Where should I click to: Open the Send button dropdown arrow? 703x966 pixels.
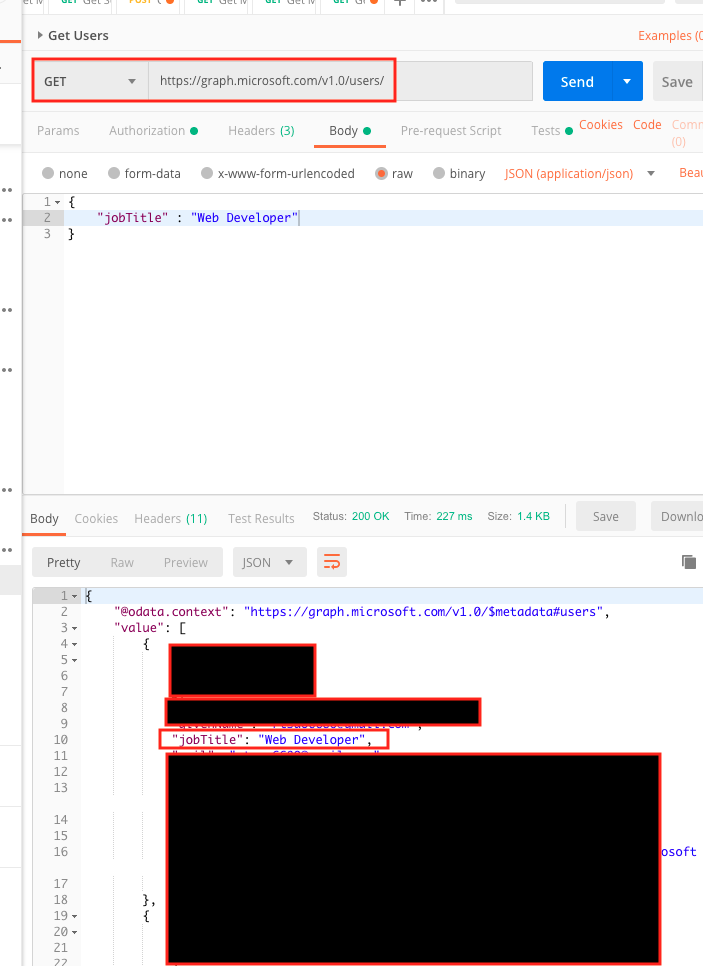point(627,81)
